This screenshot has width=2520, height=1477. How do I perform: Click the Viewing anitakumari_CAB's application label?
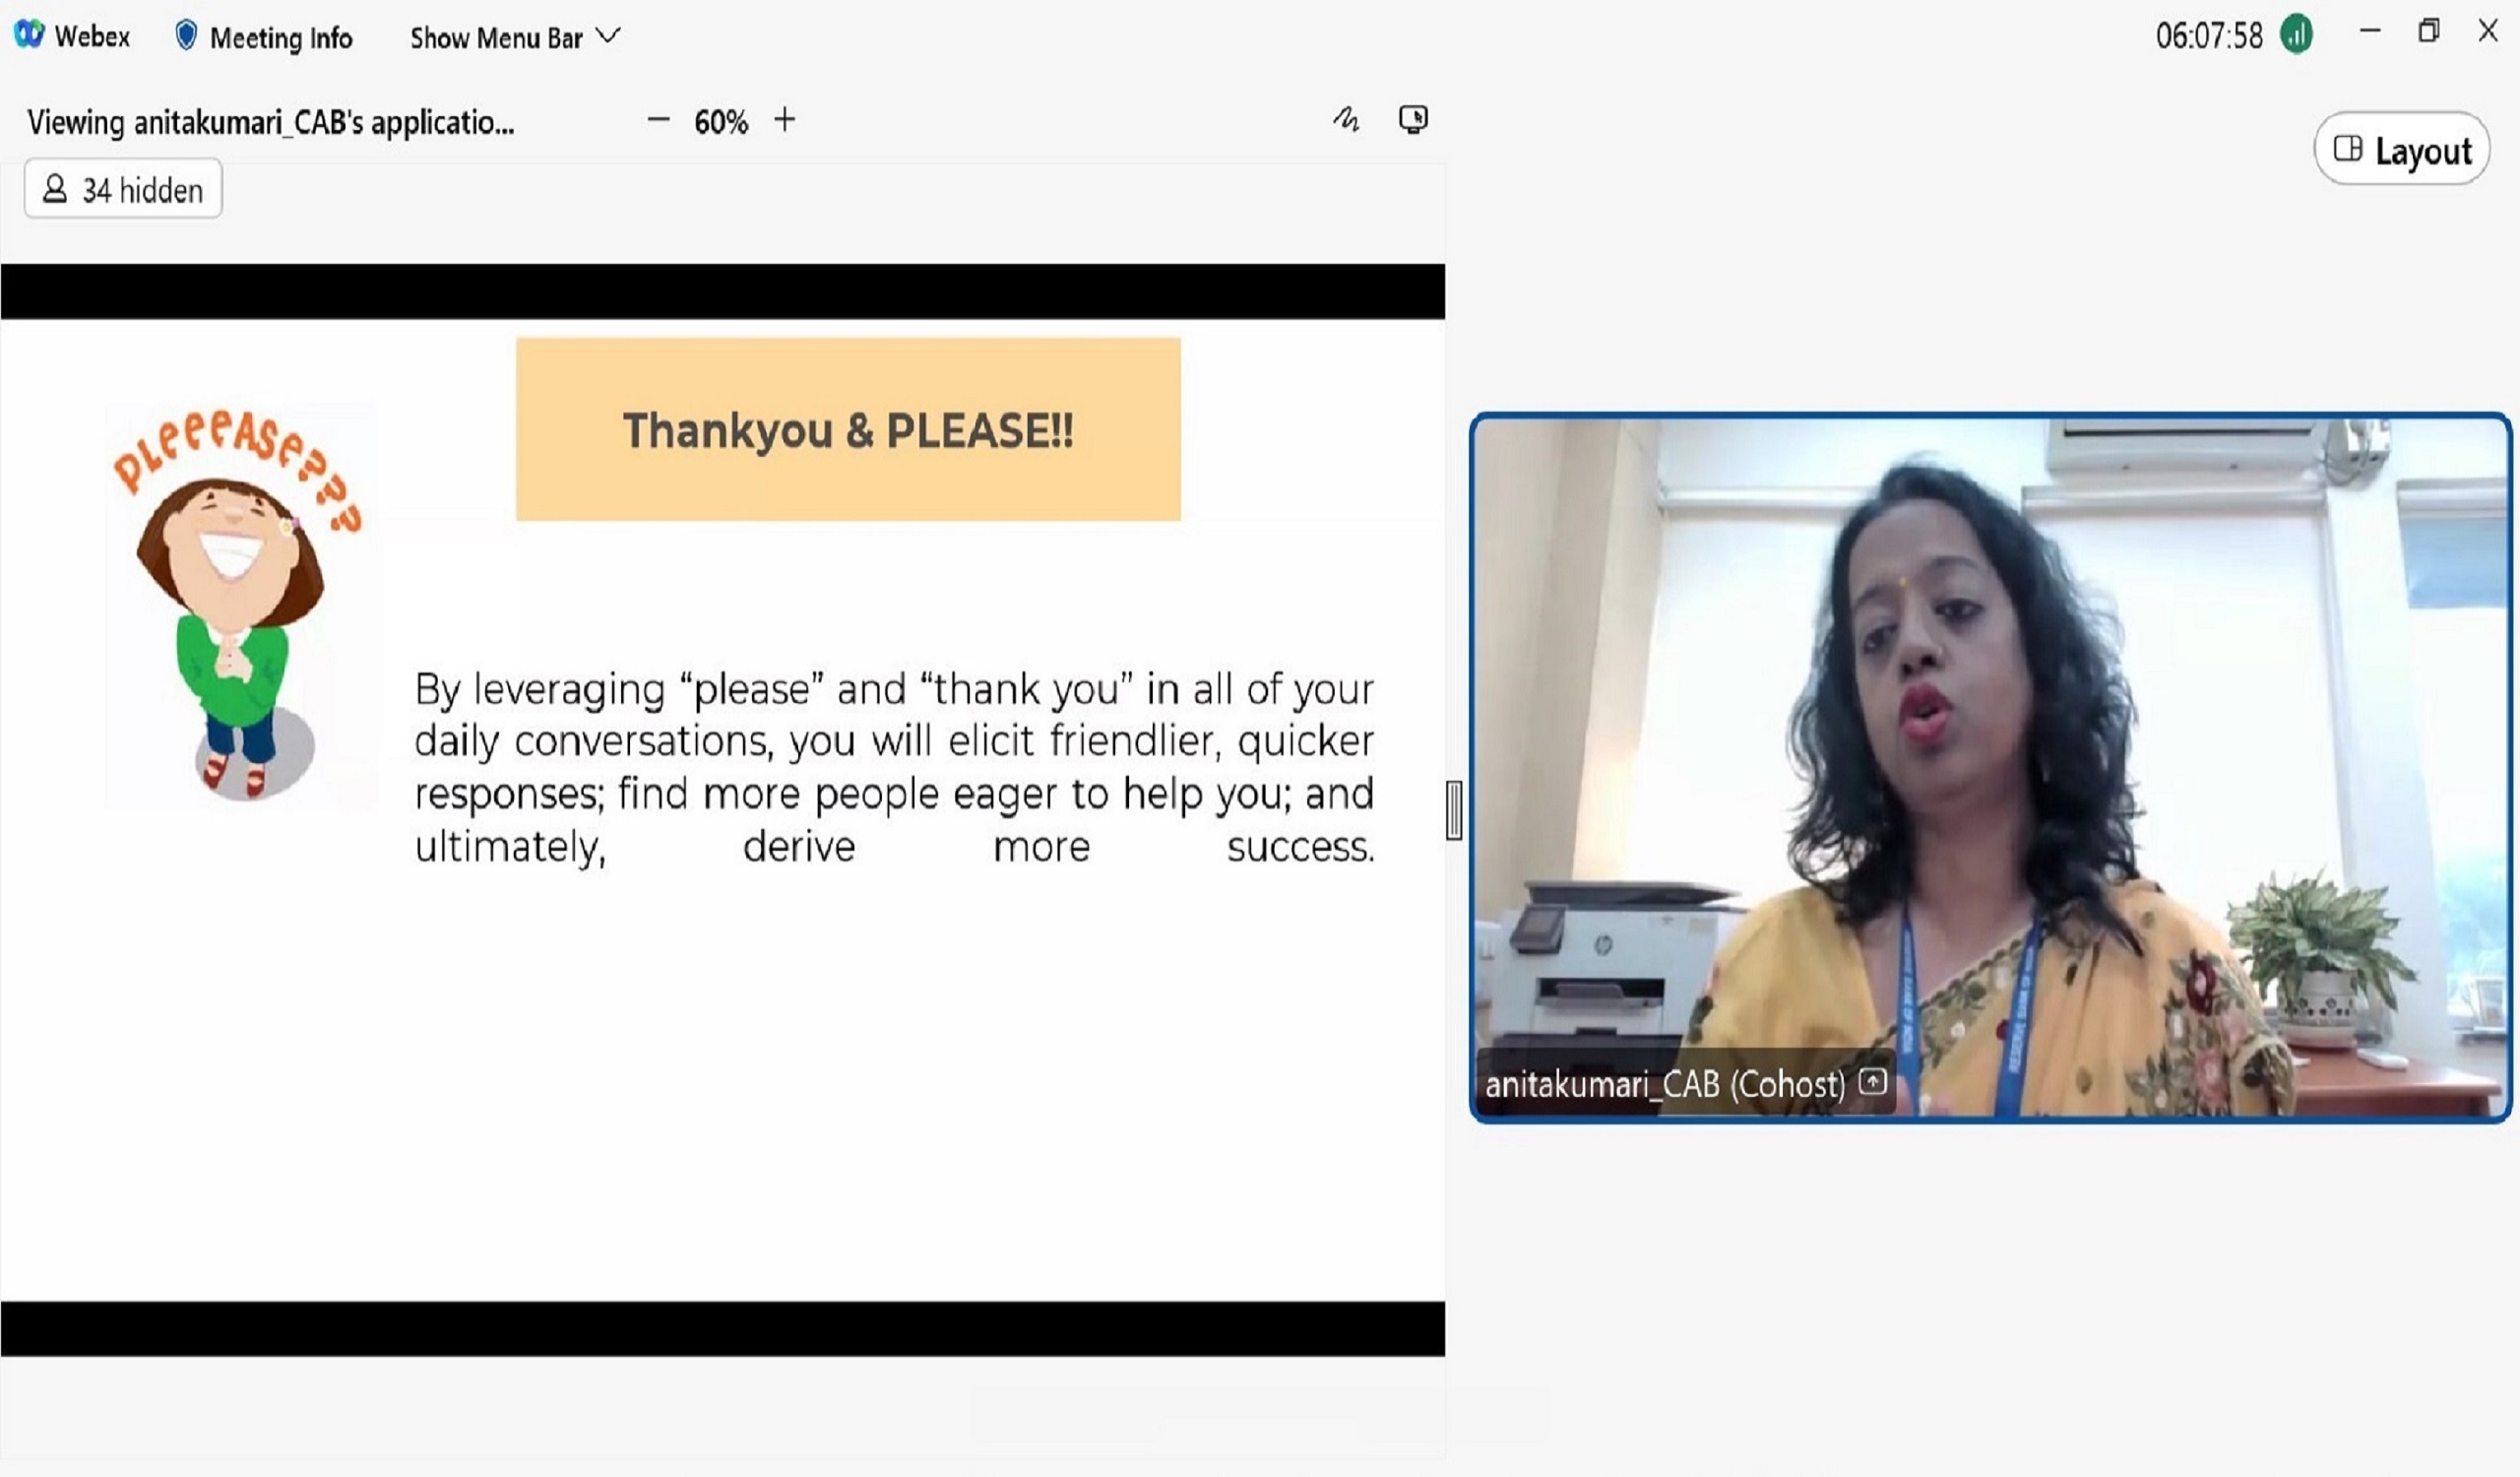271,122
